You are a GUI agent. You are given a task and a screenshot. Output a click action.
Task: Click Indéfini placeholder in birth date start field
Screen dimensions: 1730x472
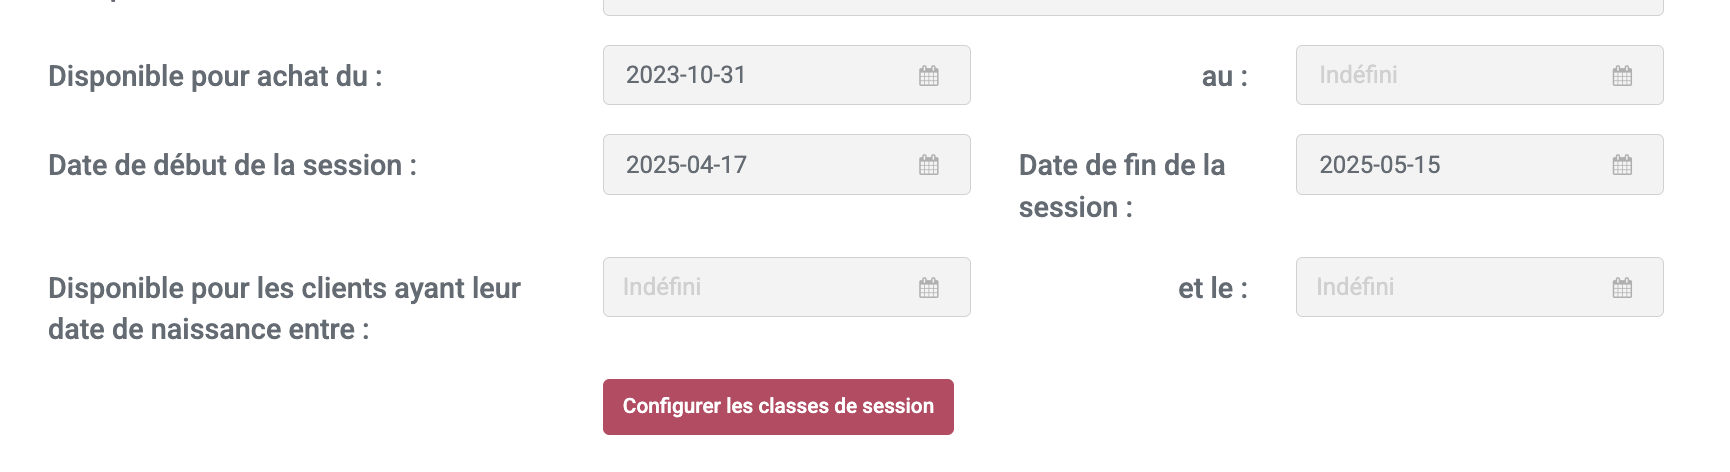(662, 287)
